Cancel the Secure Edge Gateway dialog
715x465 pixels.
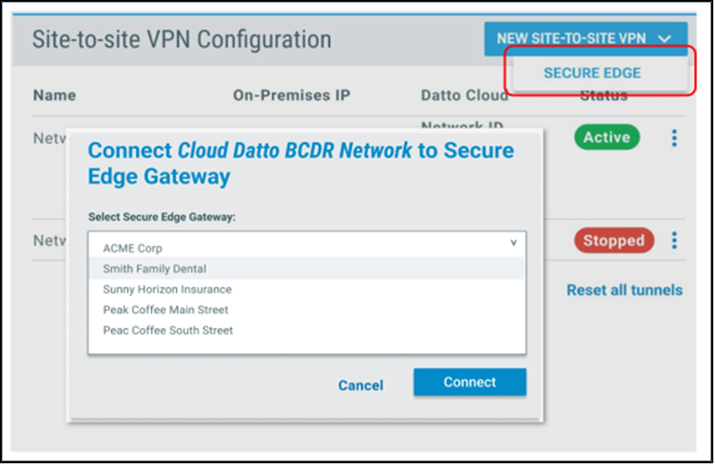coord(360,385)
